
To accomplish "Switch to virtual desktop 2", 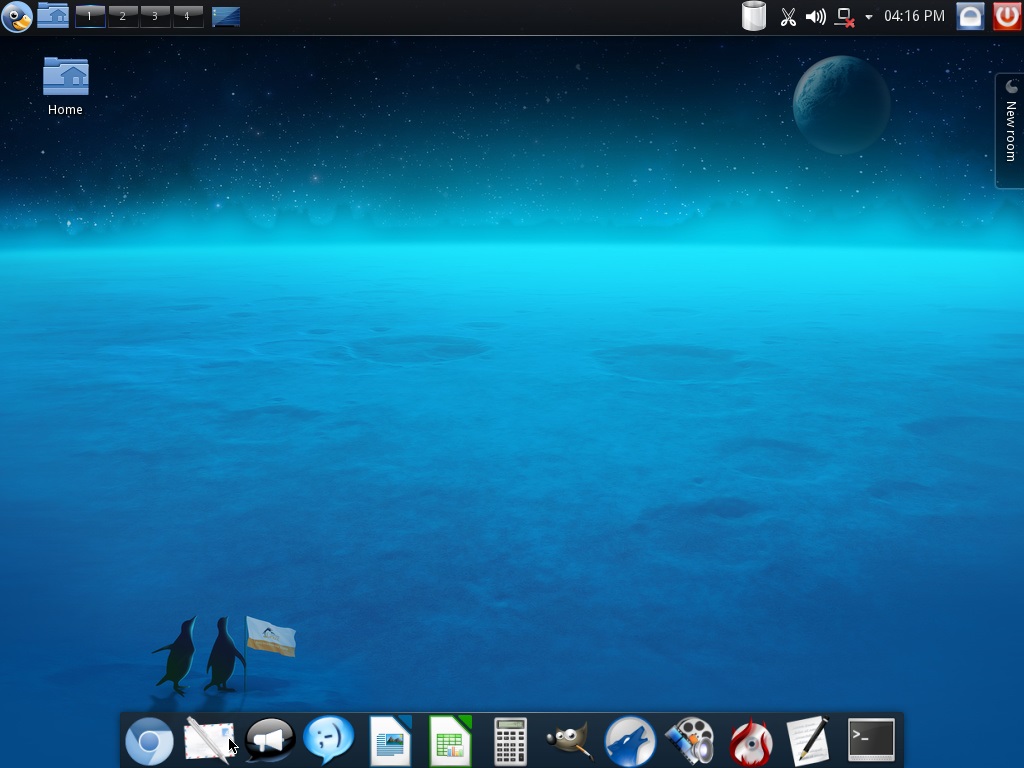I will [x=123, y=16].
